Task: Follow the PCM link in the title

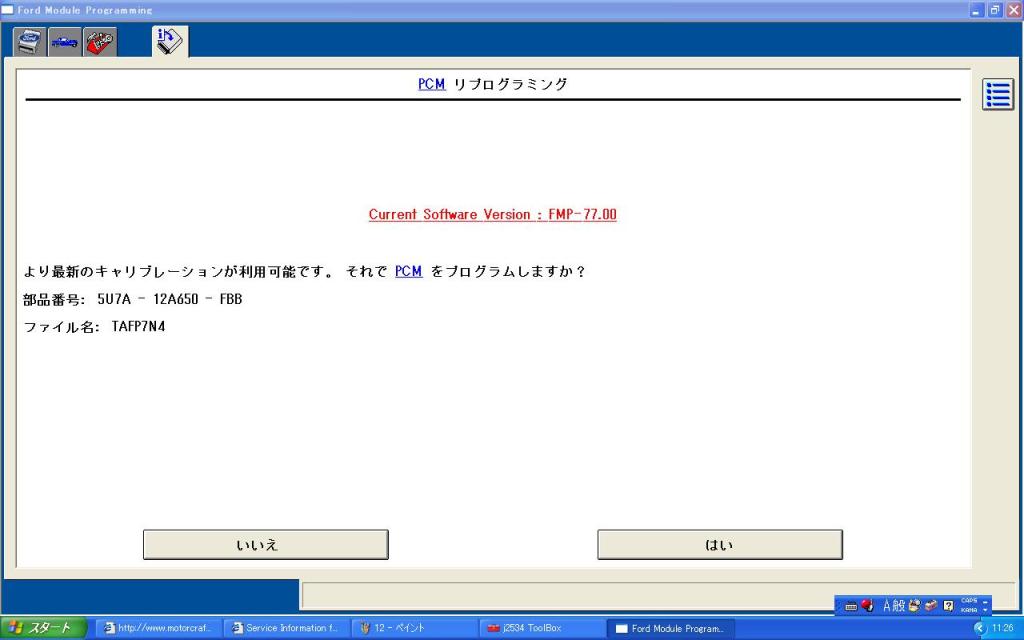Action: point(432,84)
